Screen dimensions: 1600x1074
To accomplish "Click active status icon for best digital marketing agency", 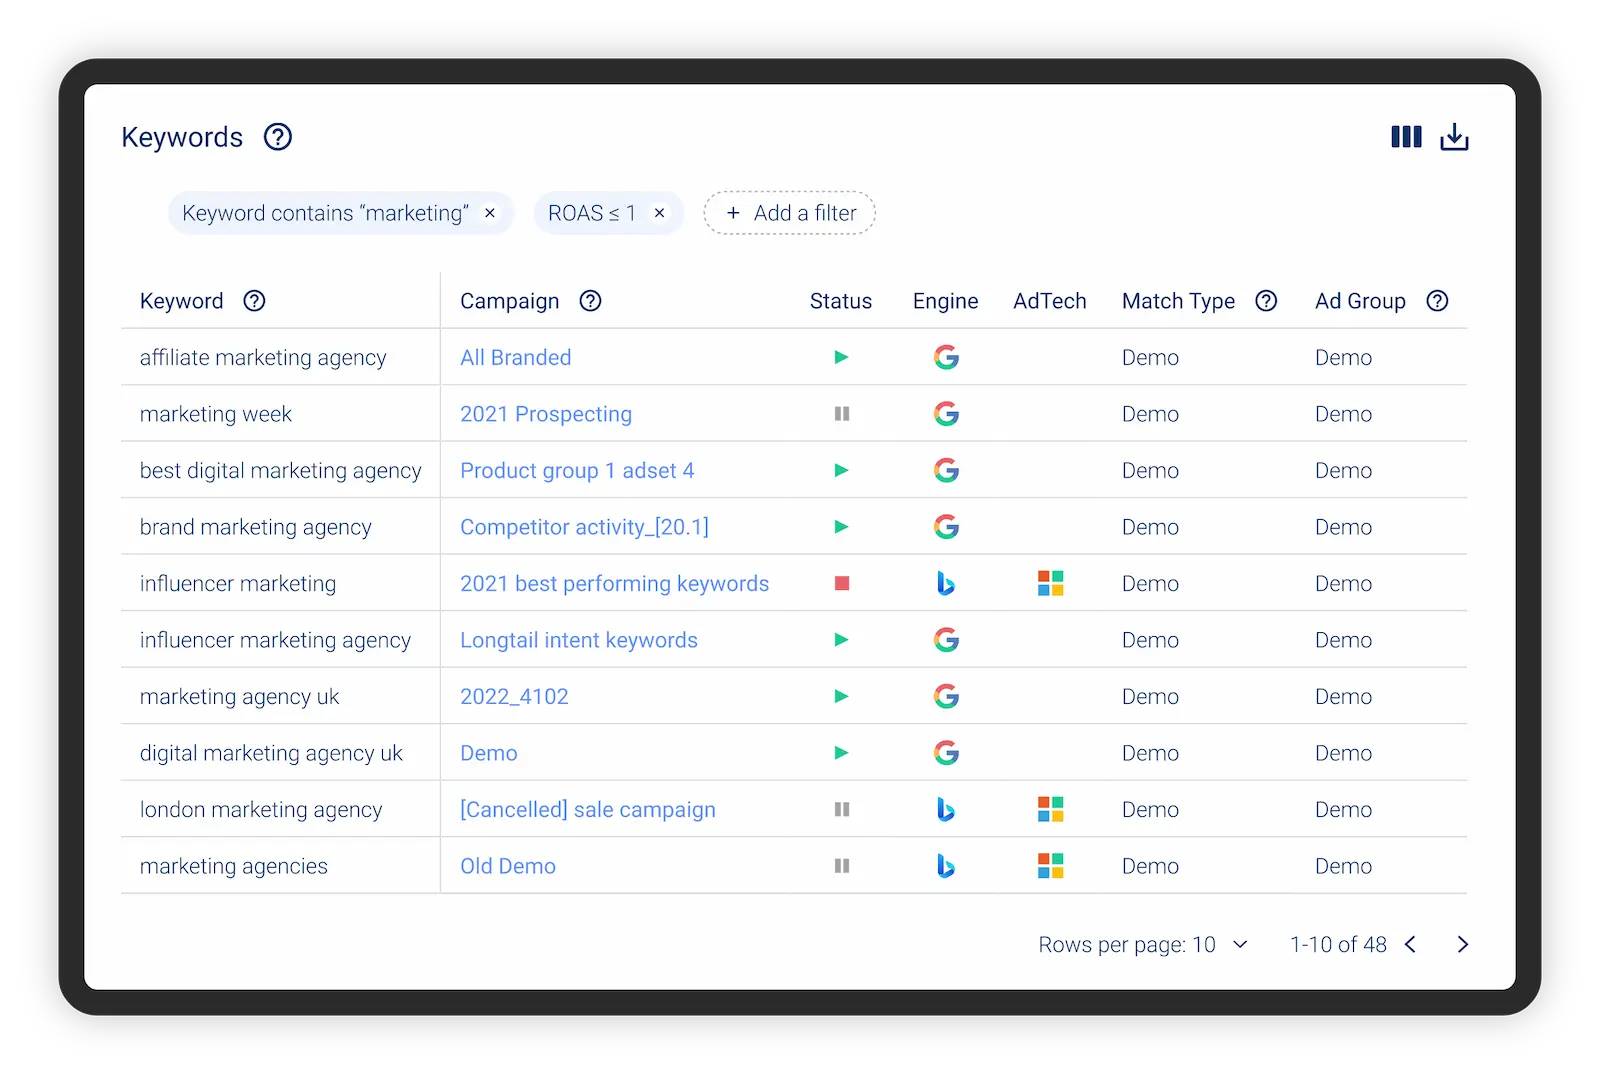I will click(x=841, y=471).
